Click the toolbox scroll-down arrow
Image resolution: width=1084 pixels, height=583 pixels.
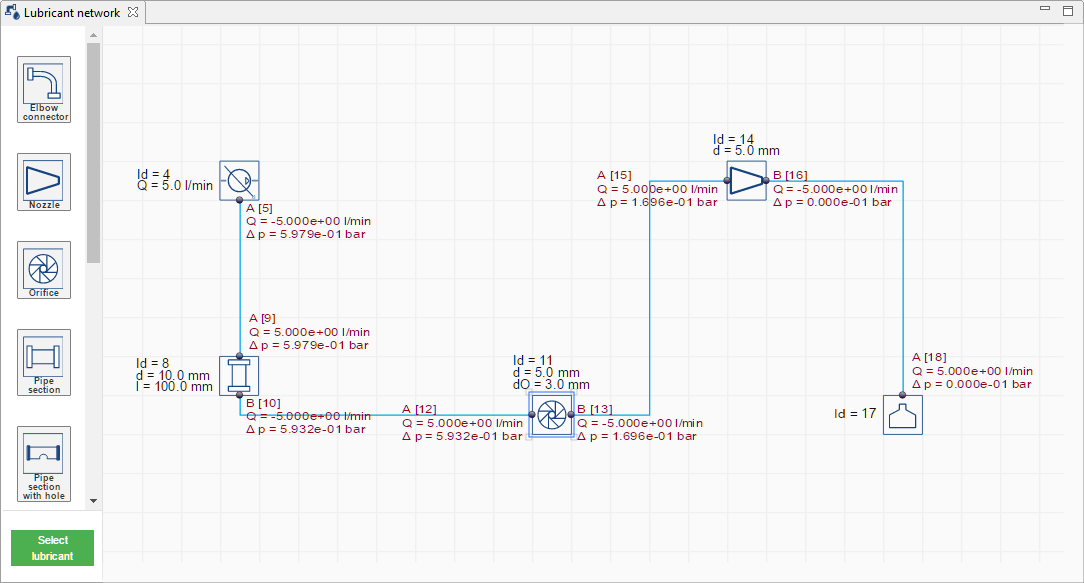tap(93, 500)
